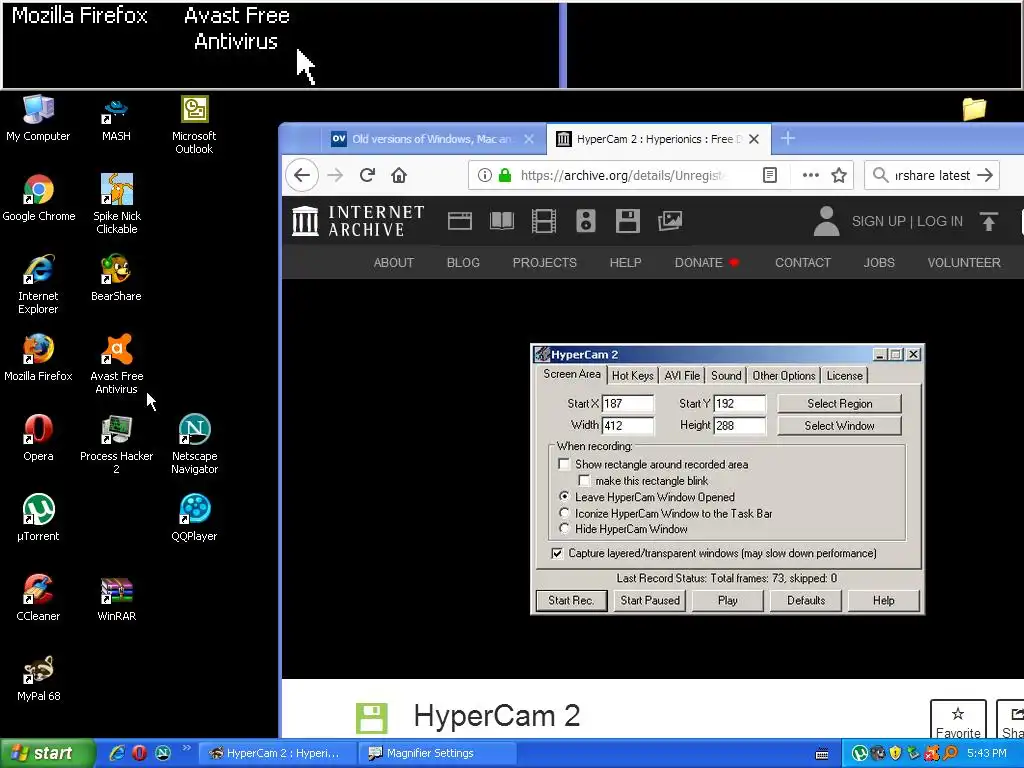
Task: Click Internet Archive upload arrow icon
Action: point(989,221)
